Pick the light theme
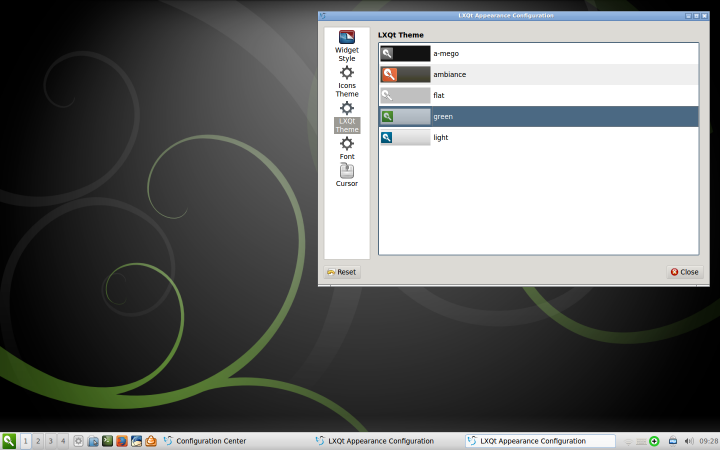This screenshot has width=720, height=450. pos(539,137)
